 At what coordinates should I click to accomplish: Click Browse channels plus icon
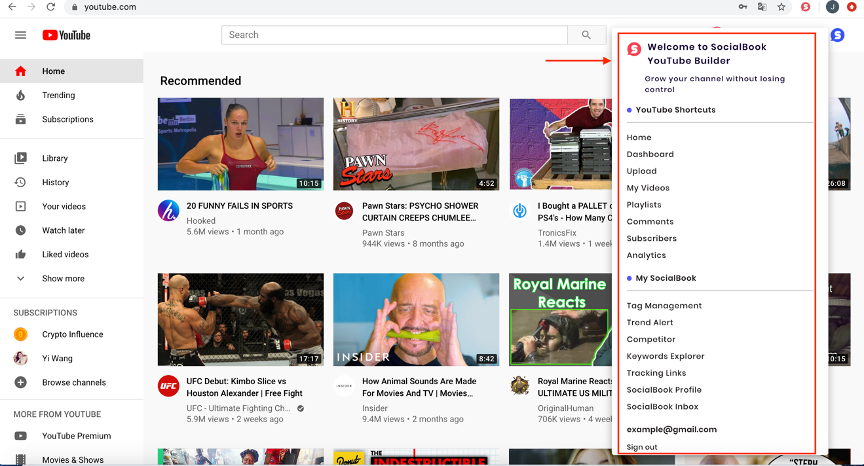pyautogui.click(x=20, y=382)
